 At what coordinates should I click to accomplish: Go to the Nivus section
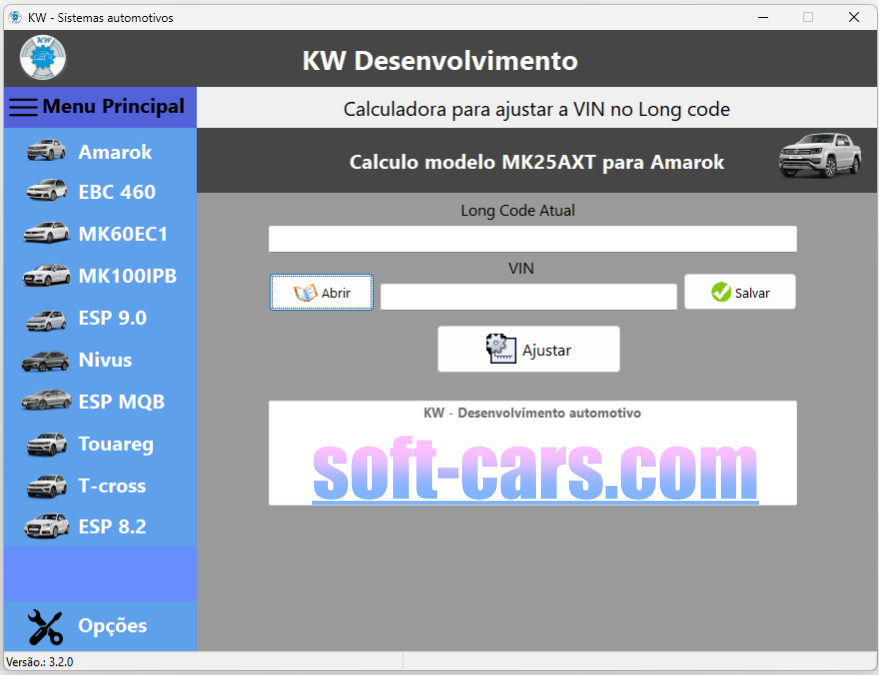pyautogui.click(x=105, y=360)
